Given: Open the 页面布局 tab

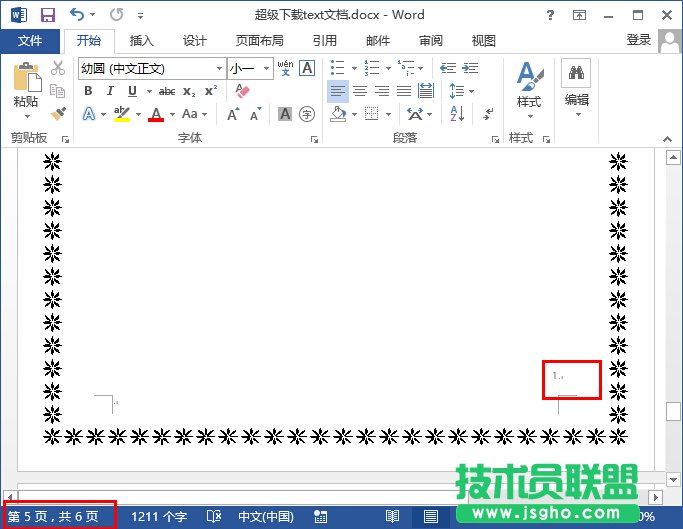Looking at the screenshot, I should point(259,41).
